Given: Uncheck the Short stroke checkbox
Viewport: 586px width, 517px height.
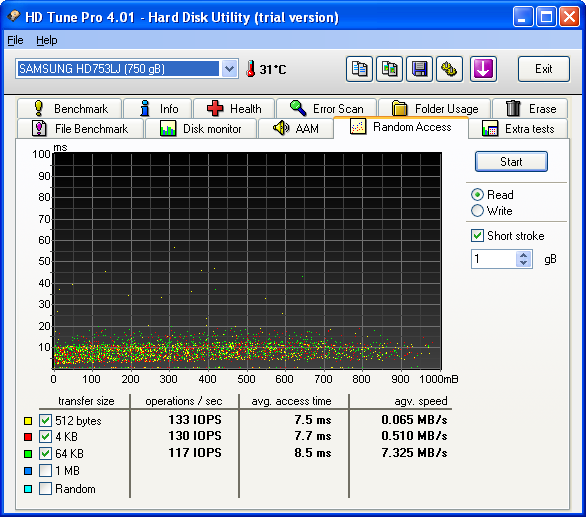Looking at the screenshot, I should (x=477, y=236).
